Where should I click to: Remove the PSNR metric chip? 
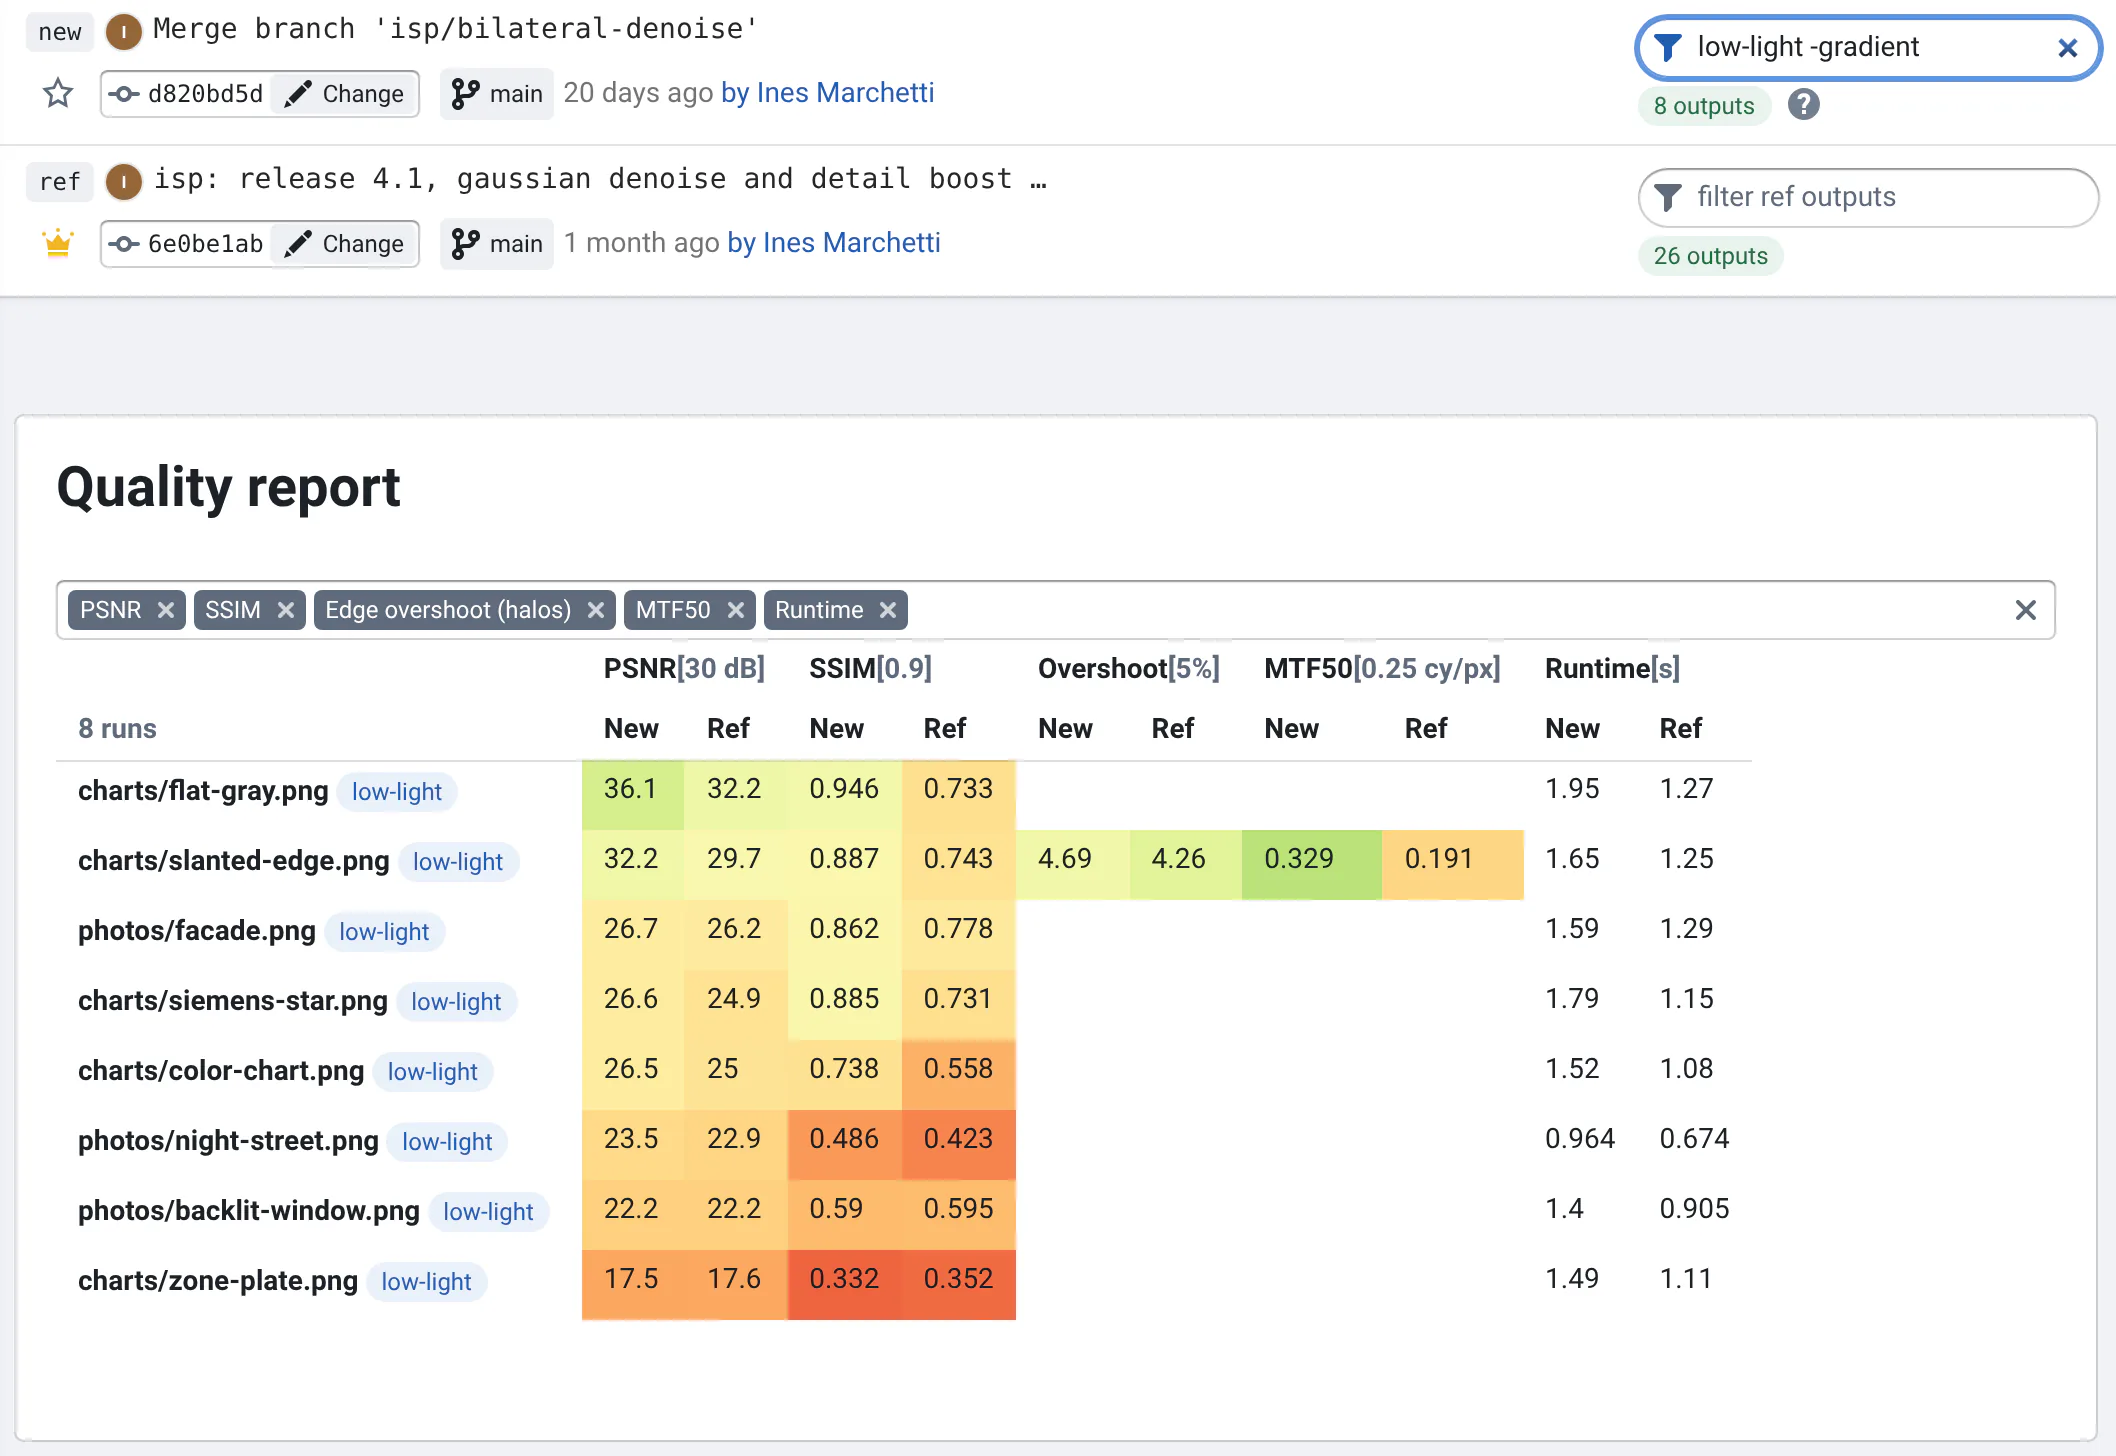point(166,610)
